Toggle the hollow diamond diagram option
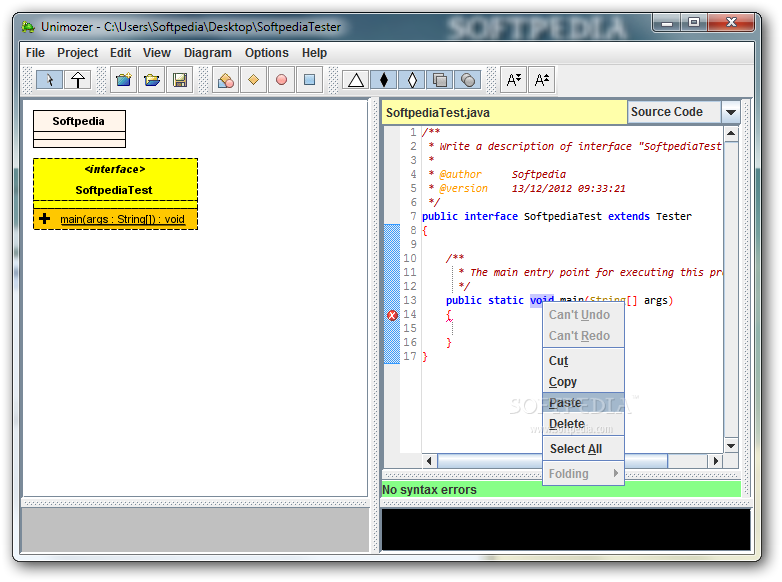The image size is (782, 582). pos(412,80)
